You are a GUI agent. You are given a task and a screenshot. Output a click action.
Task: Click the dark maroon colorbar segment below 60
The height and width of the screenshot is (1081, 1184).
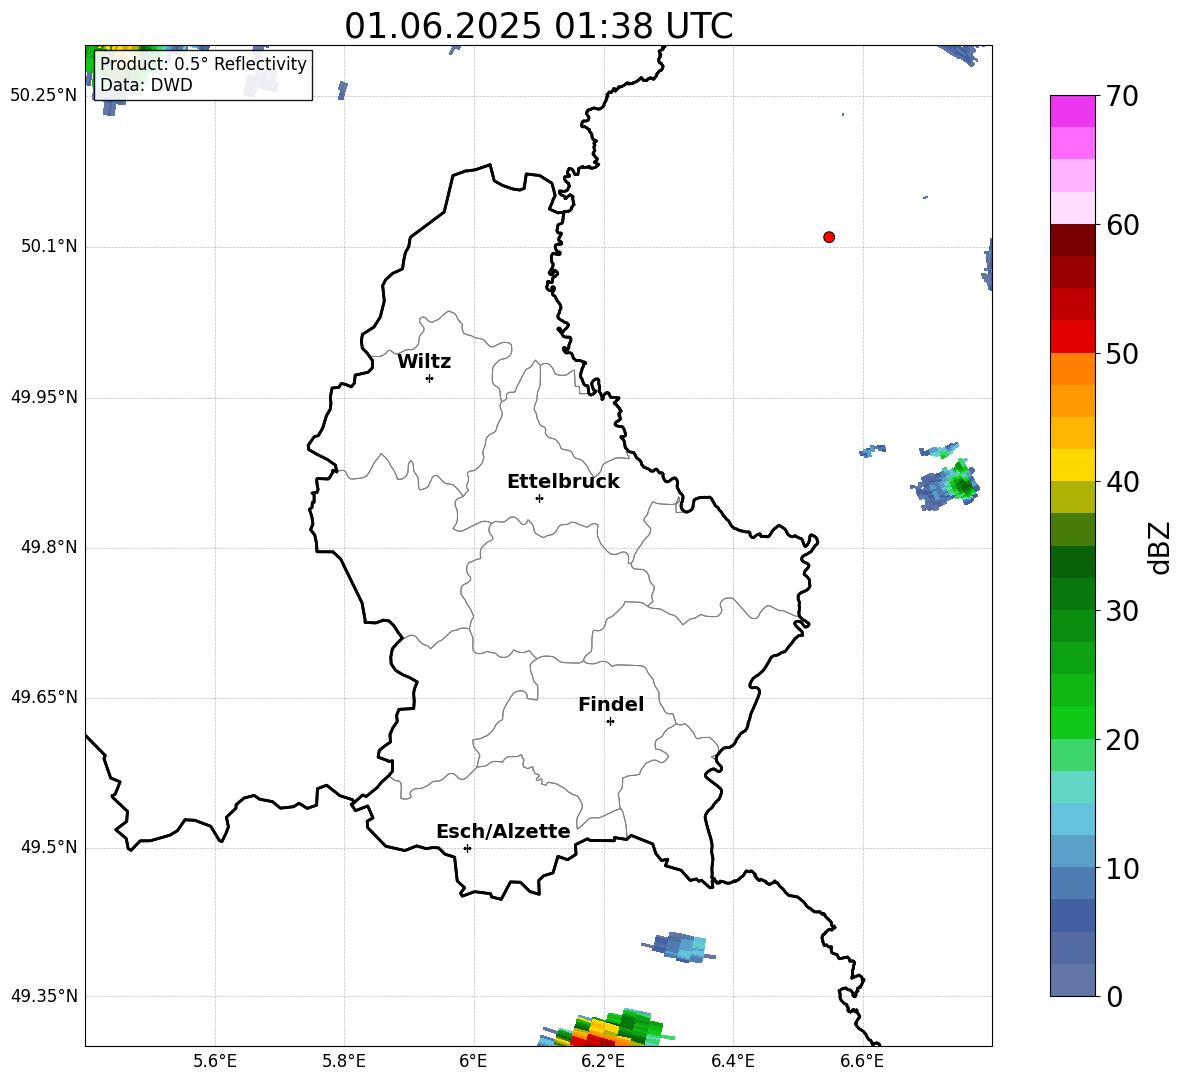click(1072, 240)
